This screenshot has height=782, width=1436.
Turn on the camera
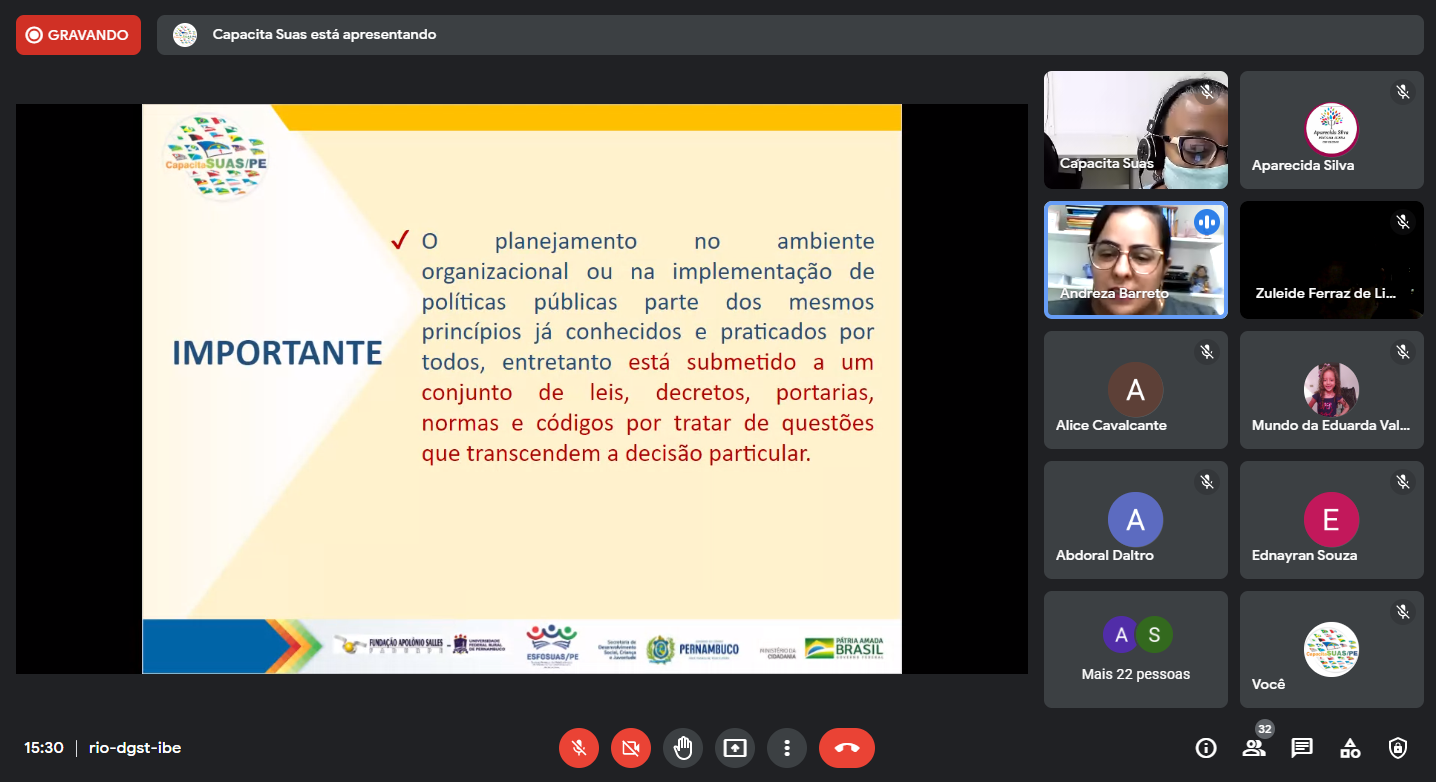[x=631, y=748]
